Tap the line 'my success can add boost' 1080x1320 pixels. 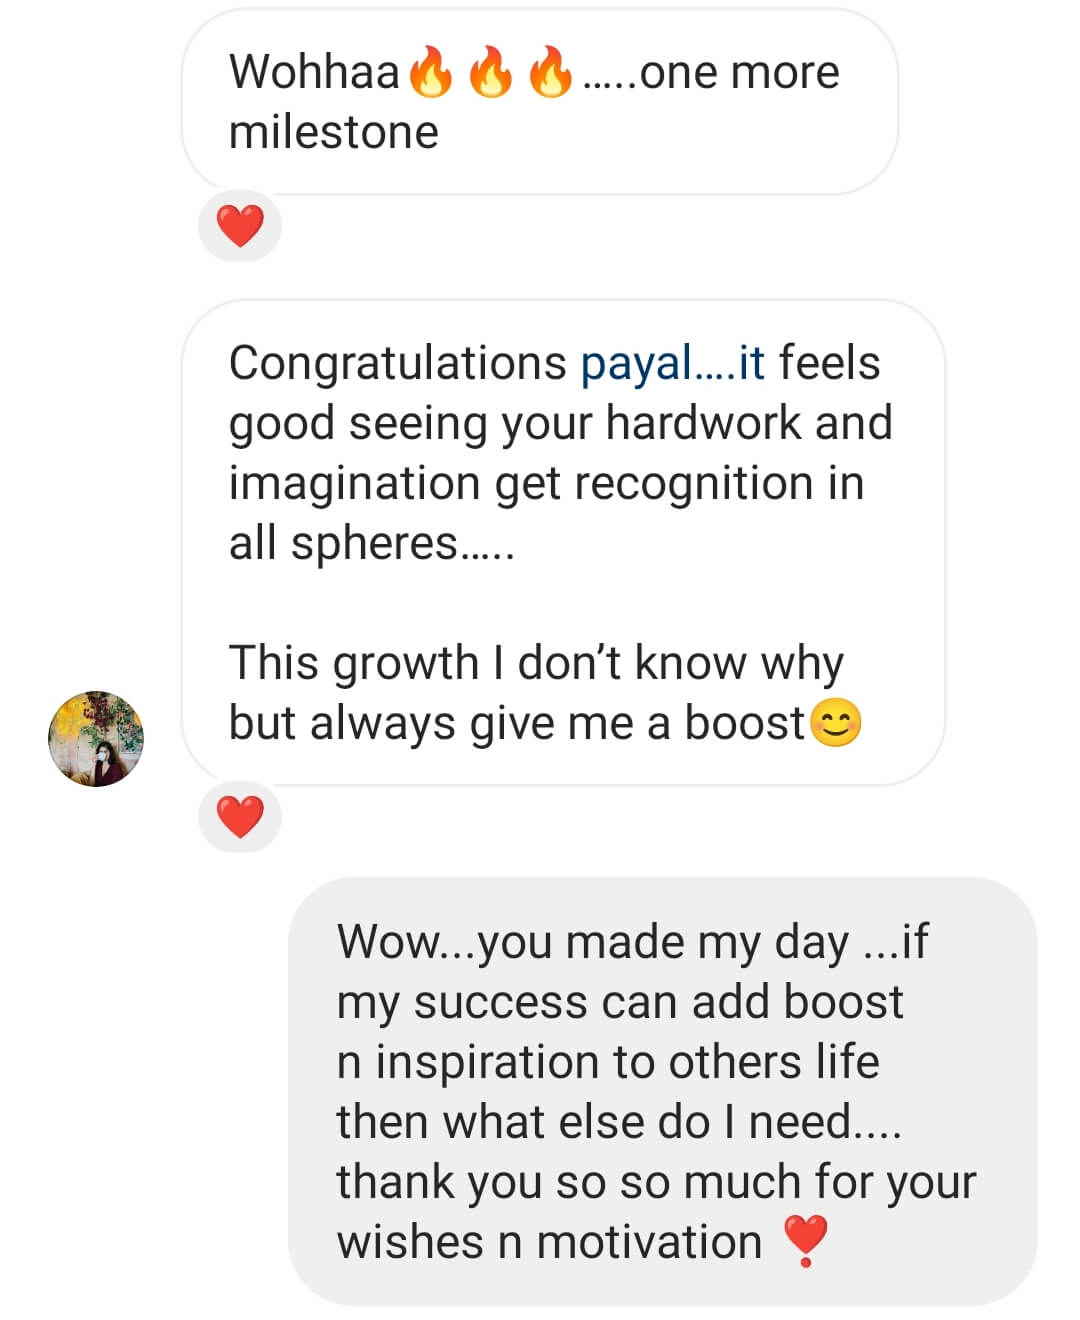coord(619,1002)
